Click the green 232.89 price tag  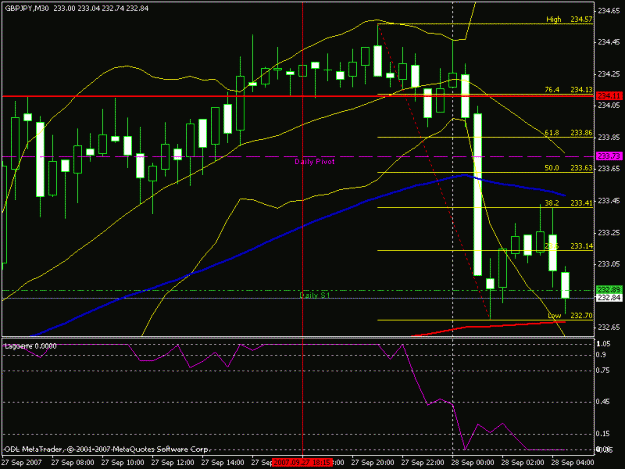tap(609, 290)
